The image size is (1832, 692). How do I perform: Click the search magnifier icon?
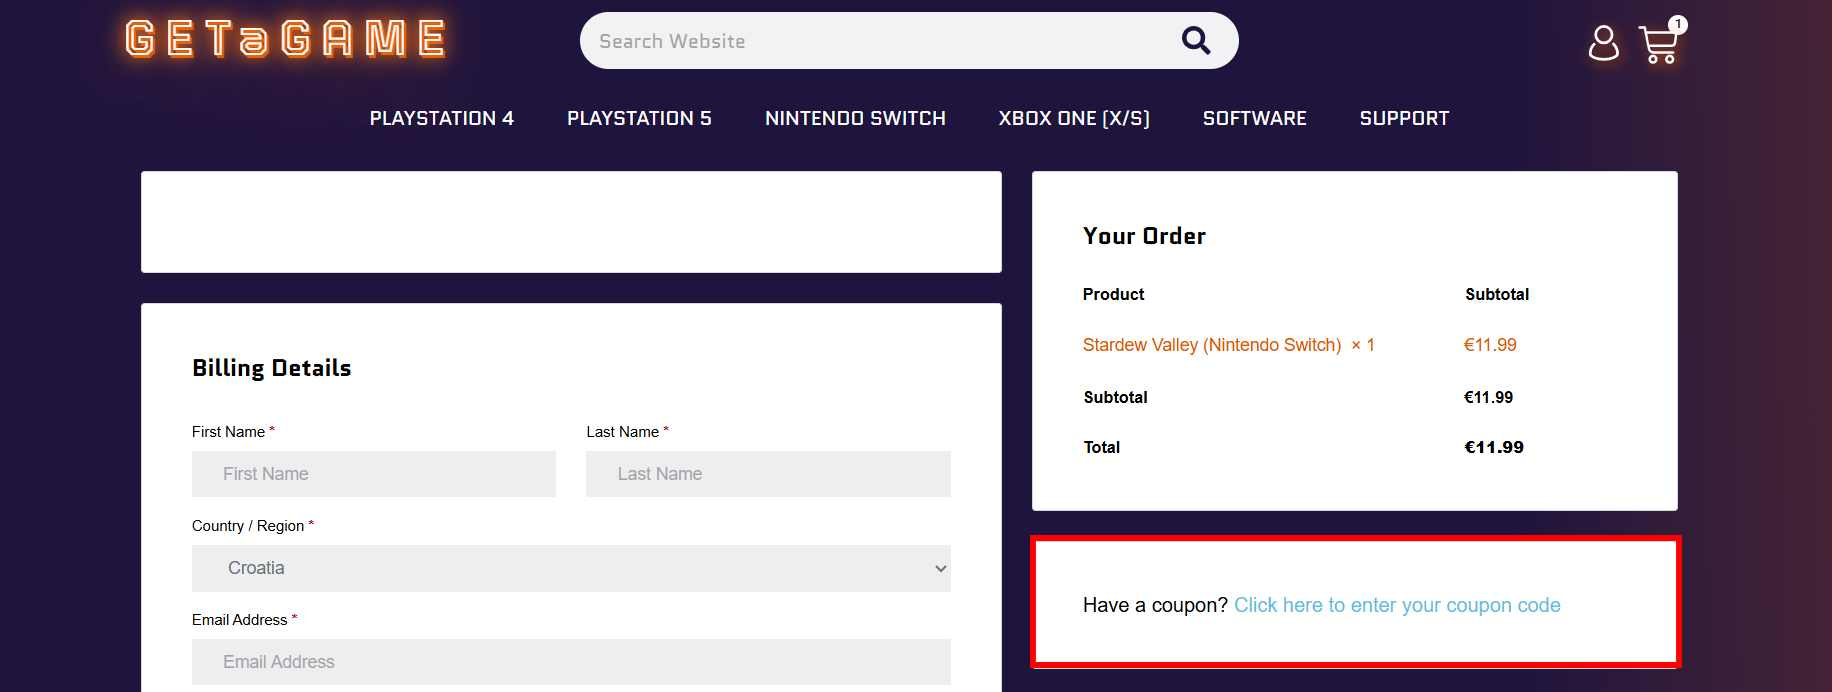pos(1195,41)
